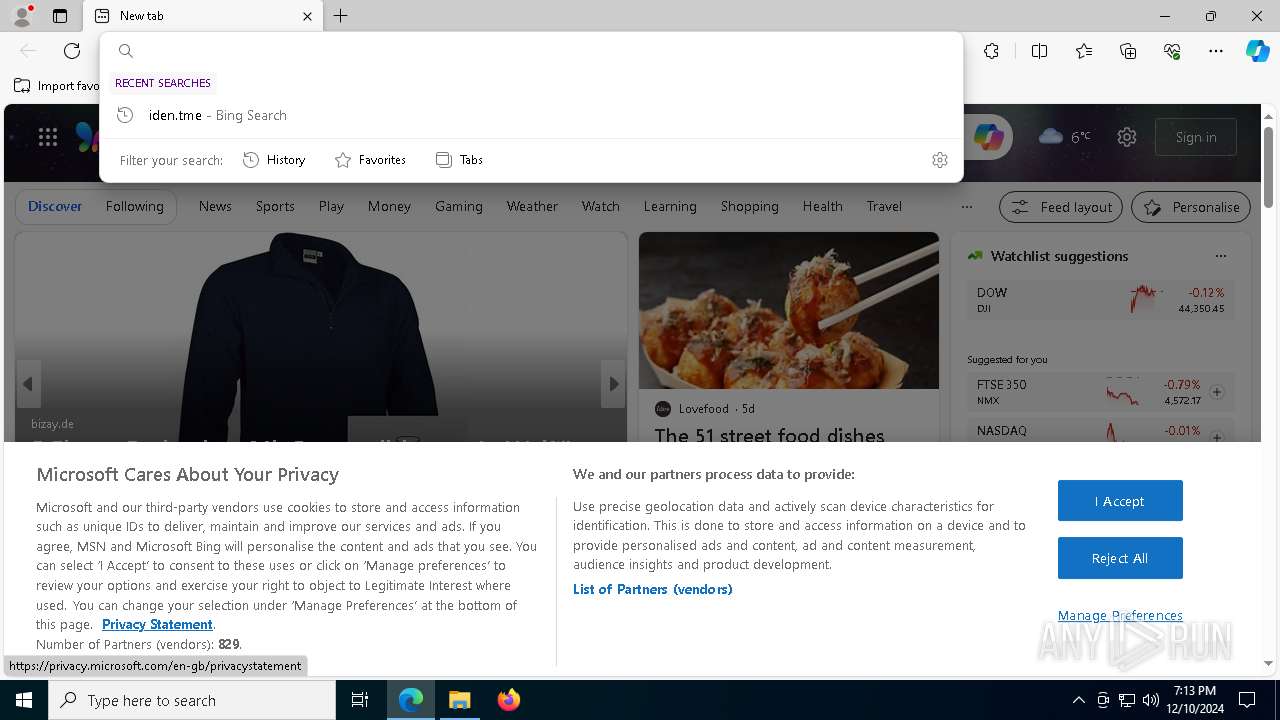Launch Firefox from taskbar
This screenshot has width=1280, height=720.
pyautogui.click(x=508, y=700)
